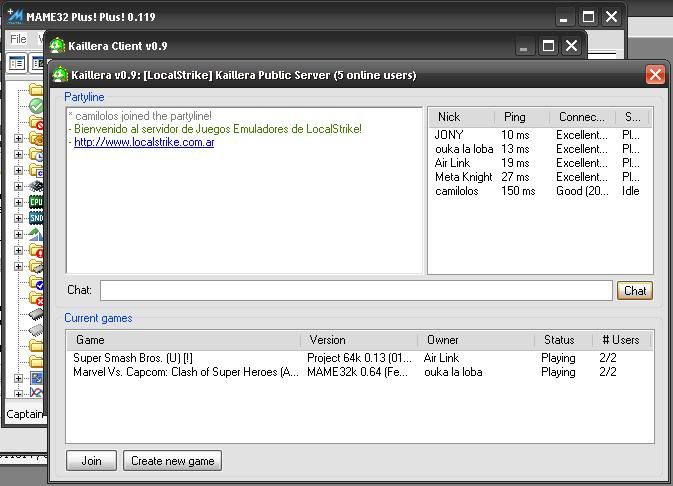Select the topmost plain folder in MAME32 tree
Image resolution: width=673 pixels, height=486 pixels.
(36, 89)
